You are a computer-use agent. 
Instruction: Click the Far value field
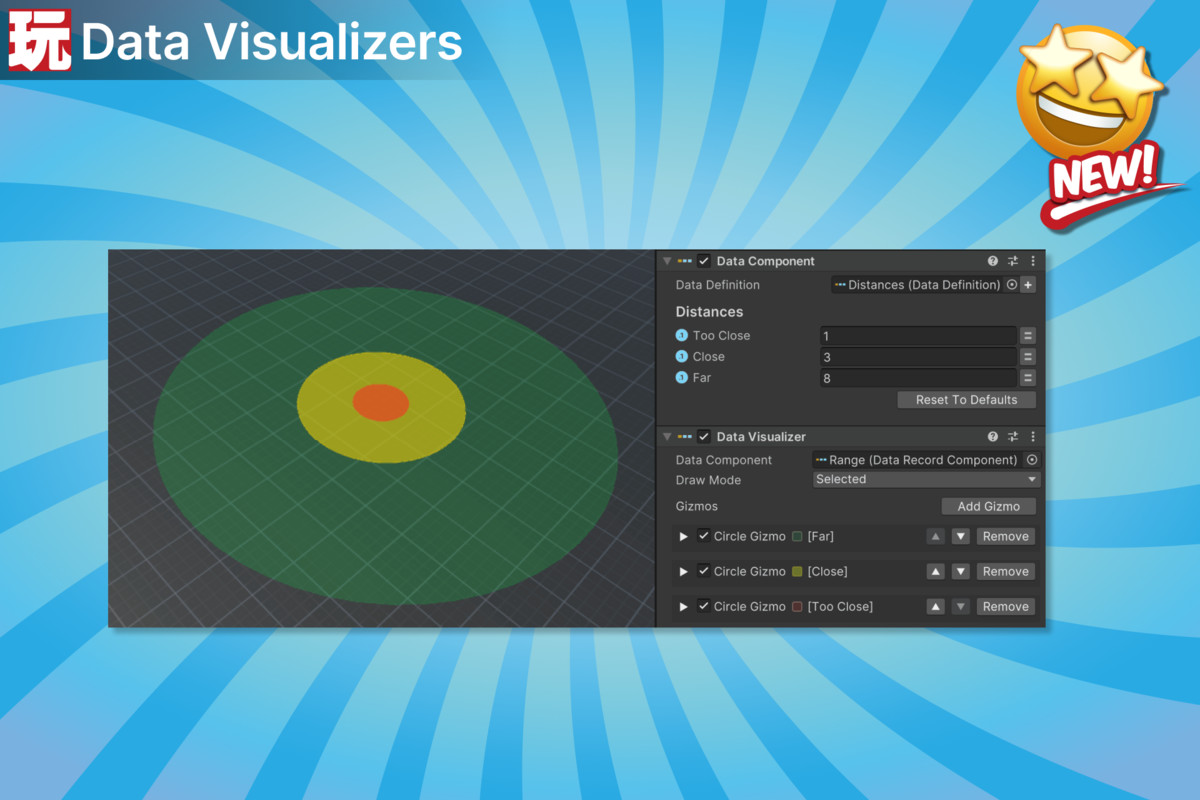918,378
